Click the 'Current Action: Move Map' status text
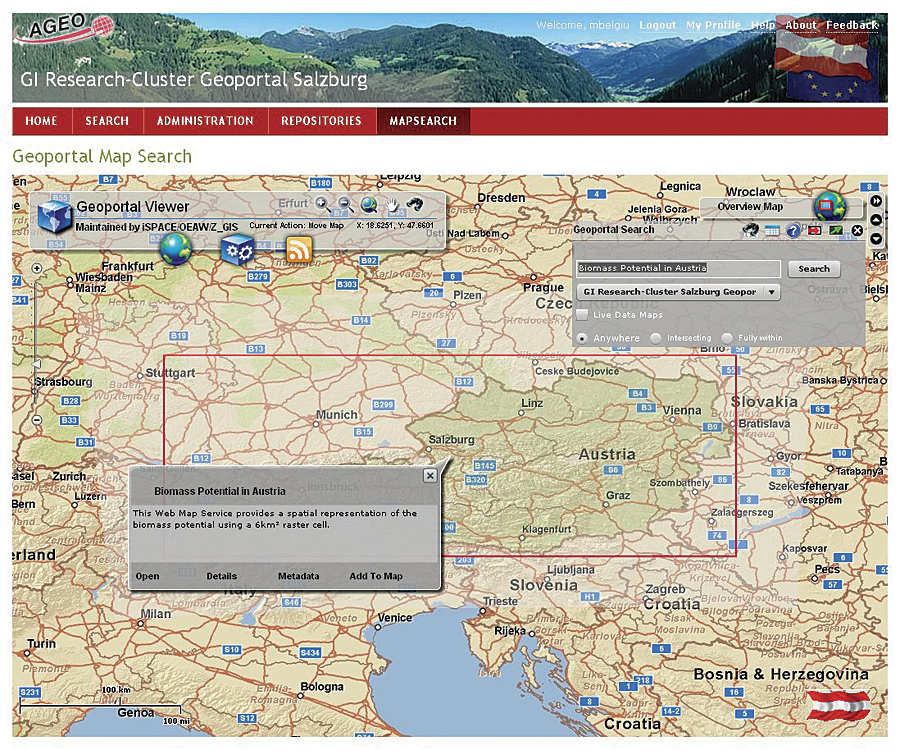900x750 pixels. 296,226
